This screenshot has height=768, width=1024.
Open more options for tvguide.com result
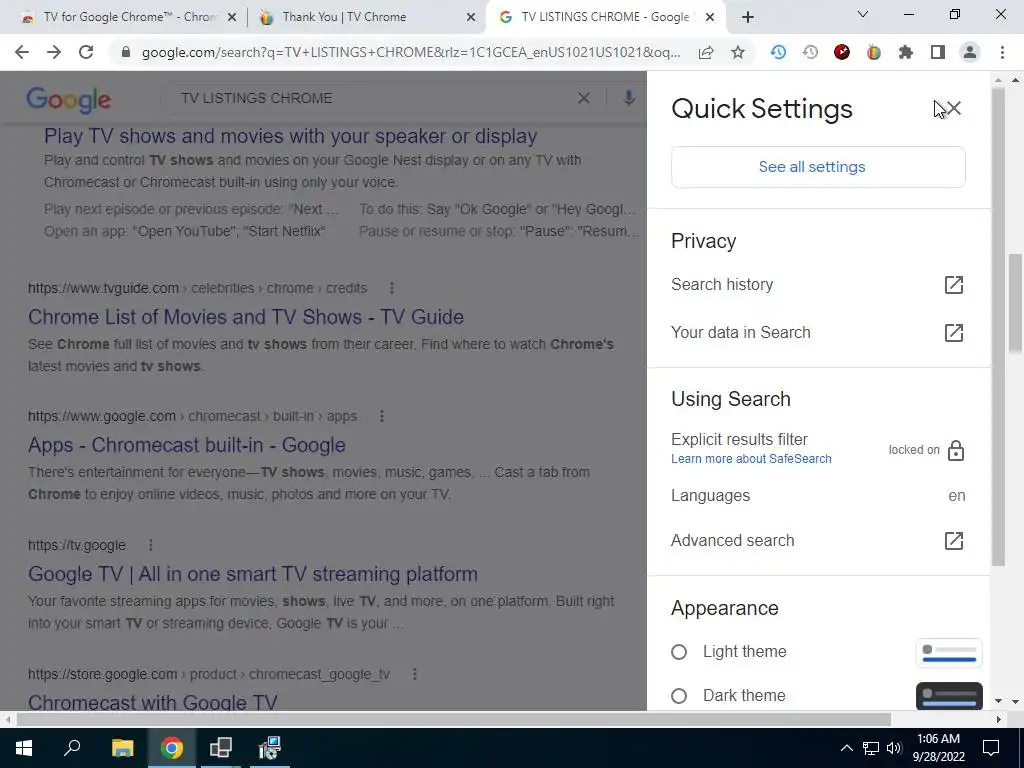392,288
